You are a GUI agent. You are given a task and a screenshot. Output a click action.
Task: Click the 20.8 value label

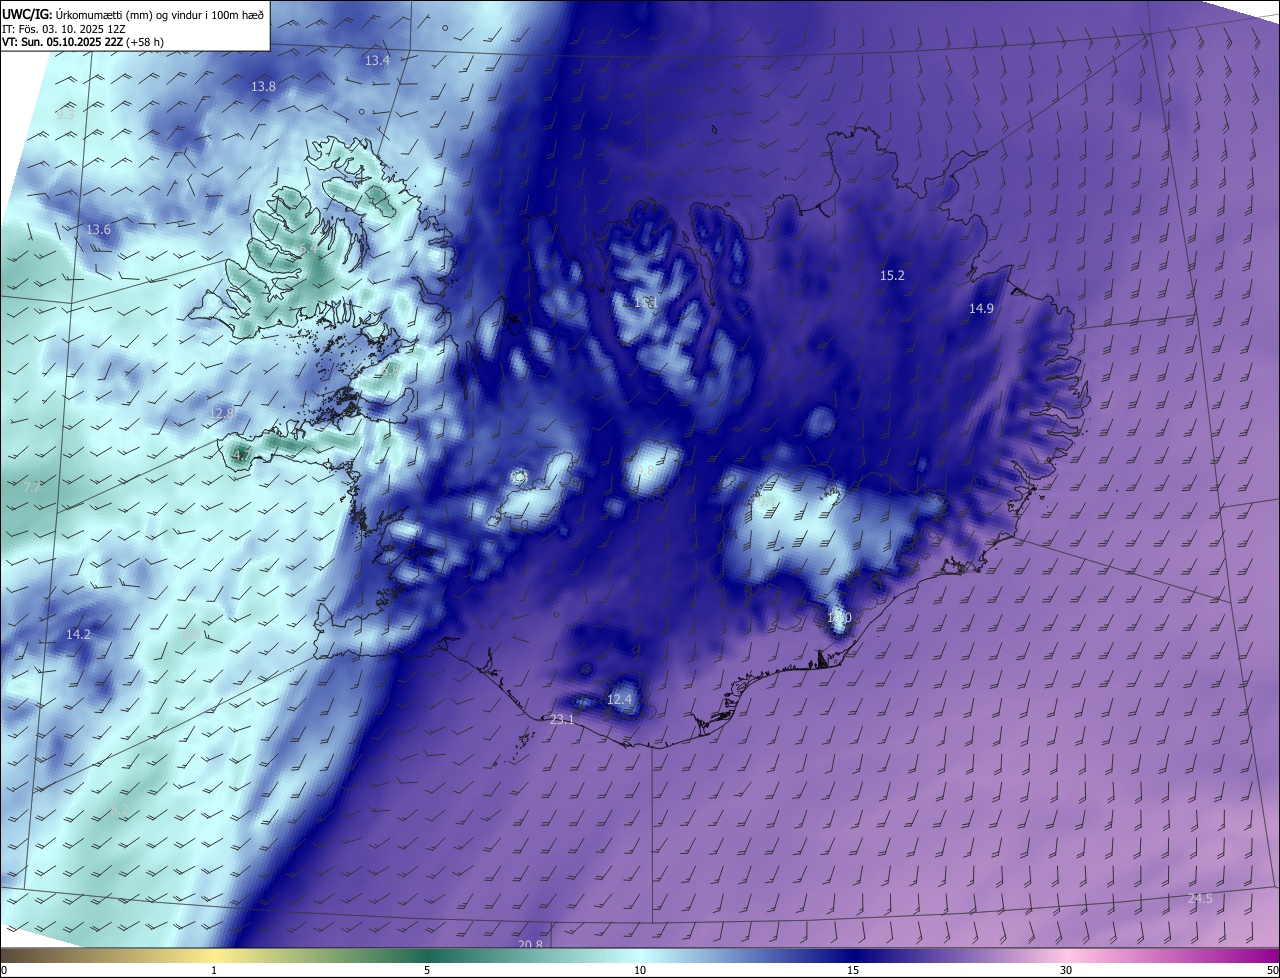coord(531,945)
